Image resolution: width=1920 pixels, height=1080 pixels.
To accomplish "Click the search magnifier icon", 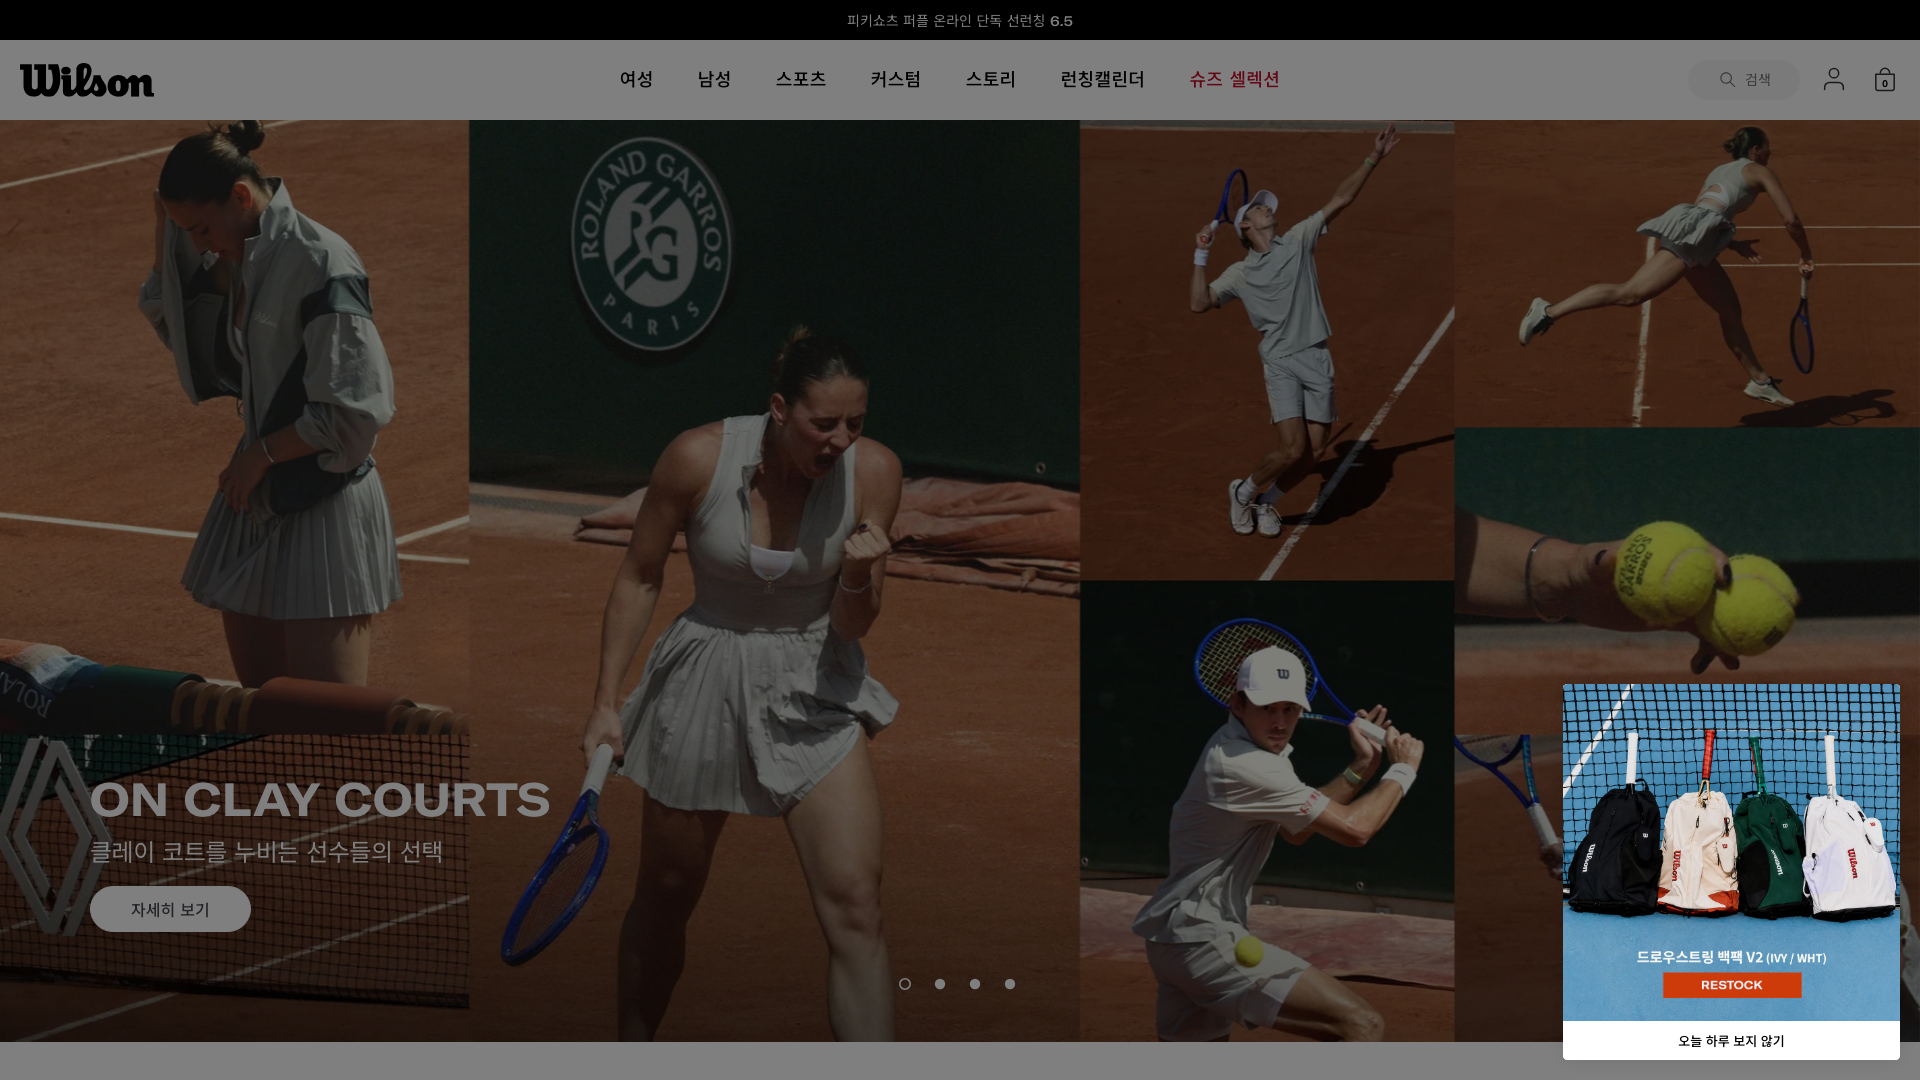I will [x=1727, y=79].
